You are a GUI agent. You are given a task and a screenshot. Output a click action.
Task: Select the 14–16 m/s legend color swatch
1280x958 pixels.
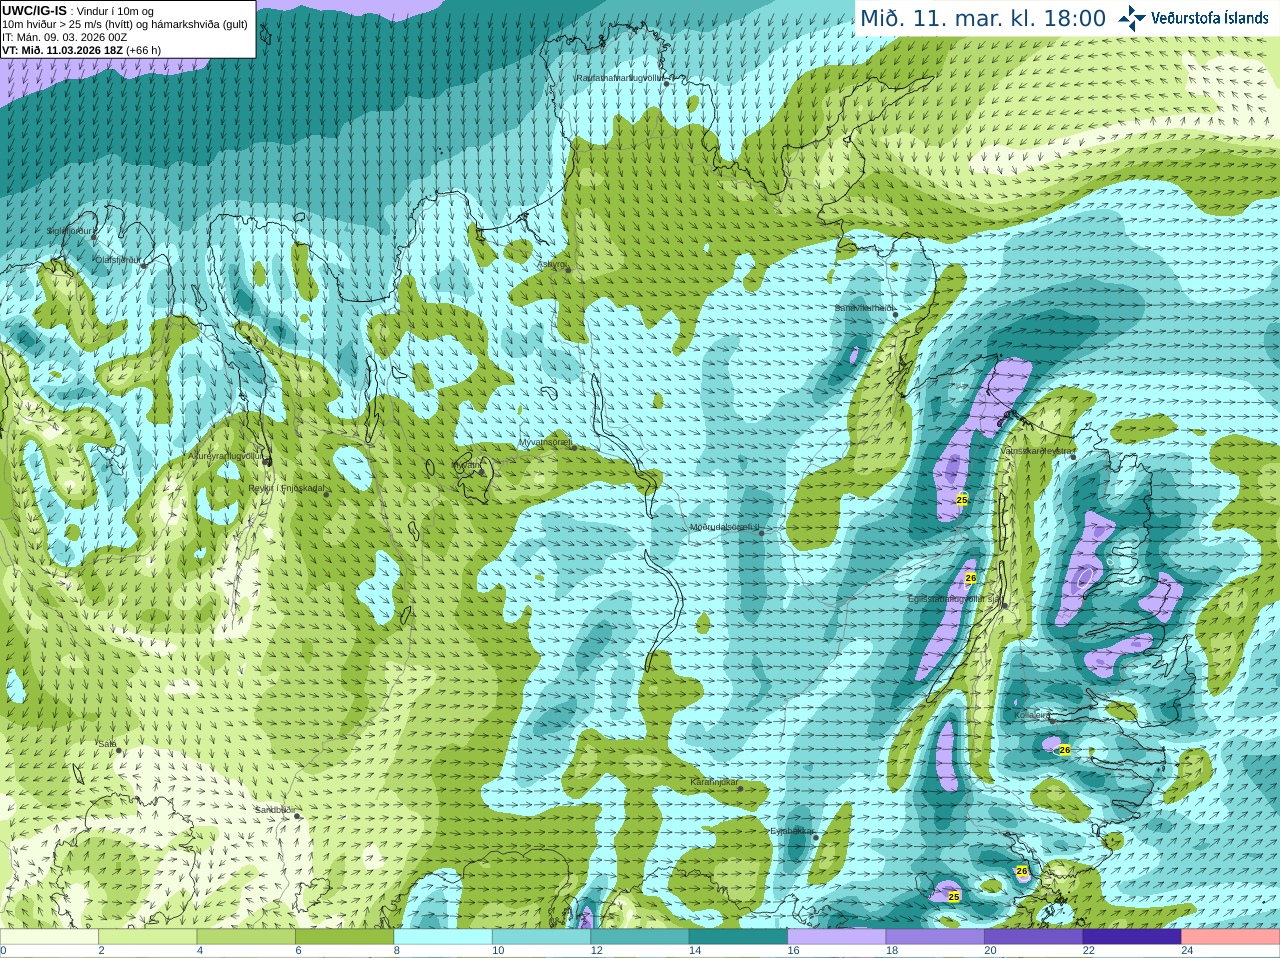pos(738,937)
